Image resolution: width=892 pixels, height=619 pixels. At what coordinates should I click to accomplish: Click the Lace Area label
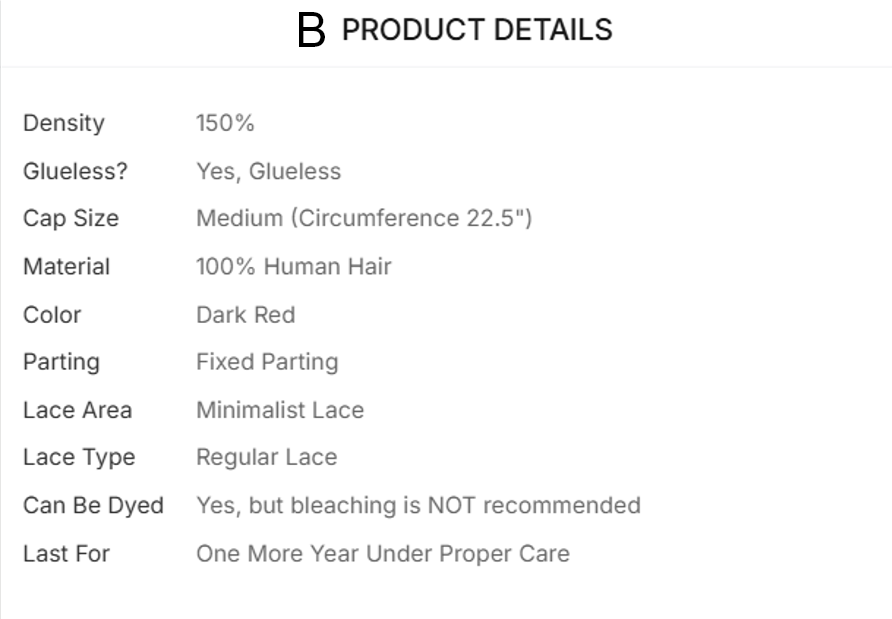pyautogui.click(x=78, y=409)
